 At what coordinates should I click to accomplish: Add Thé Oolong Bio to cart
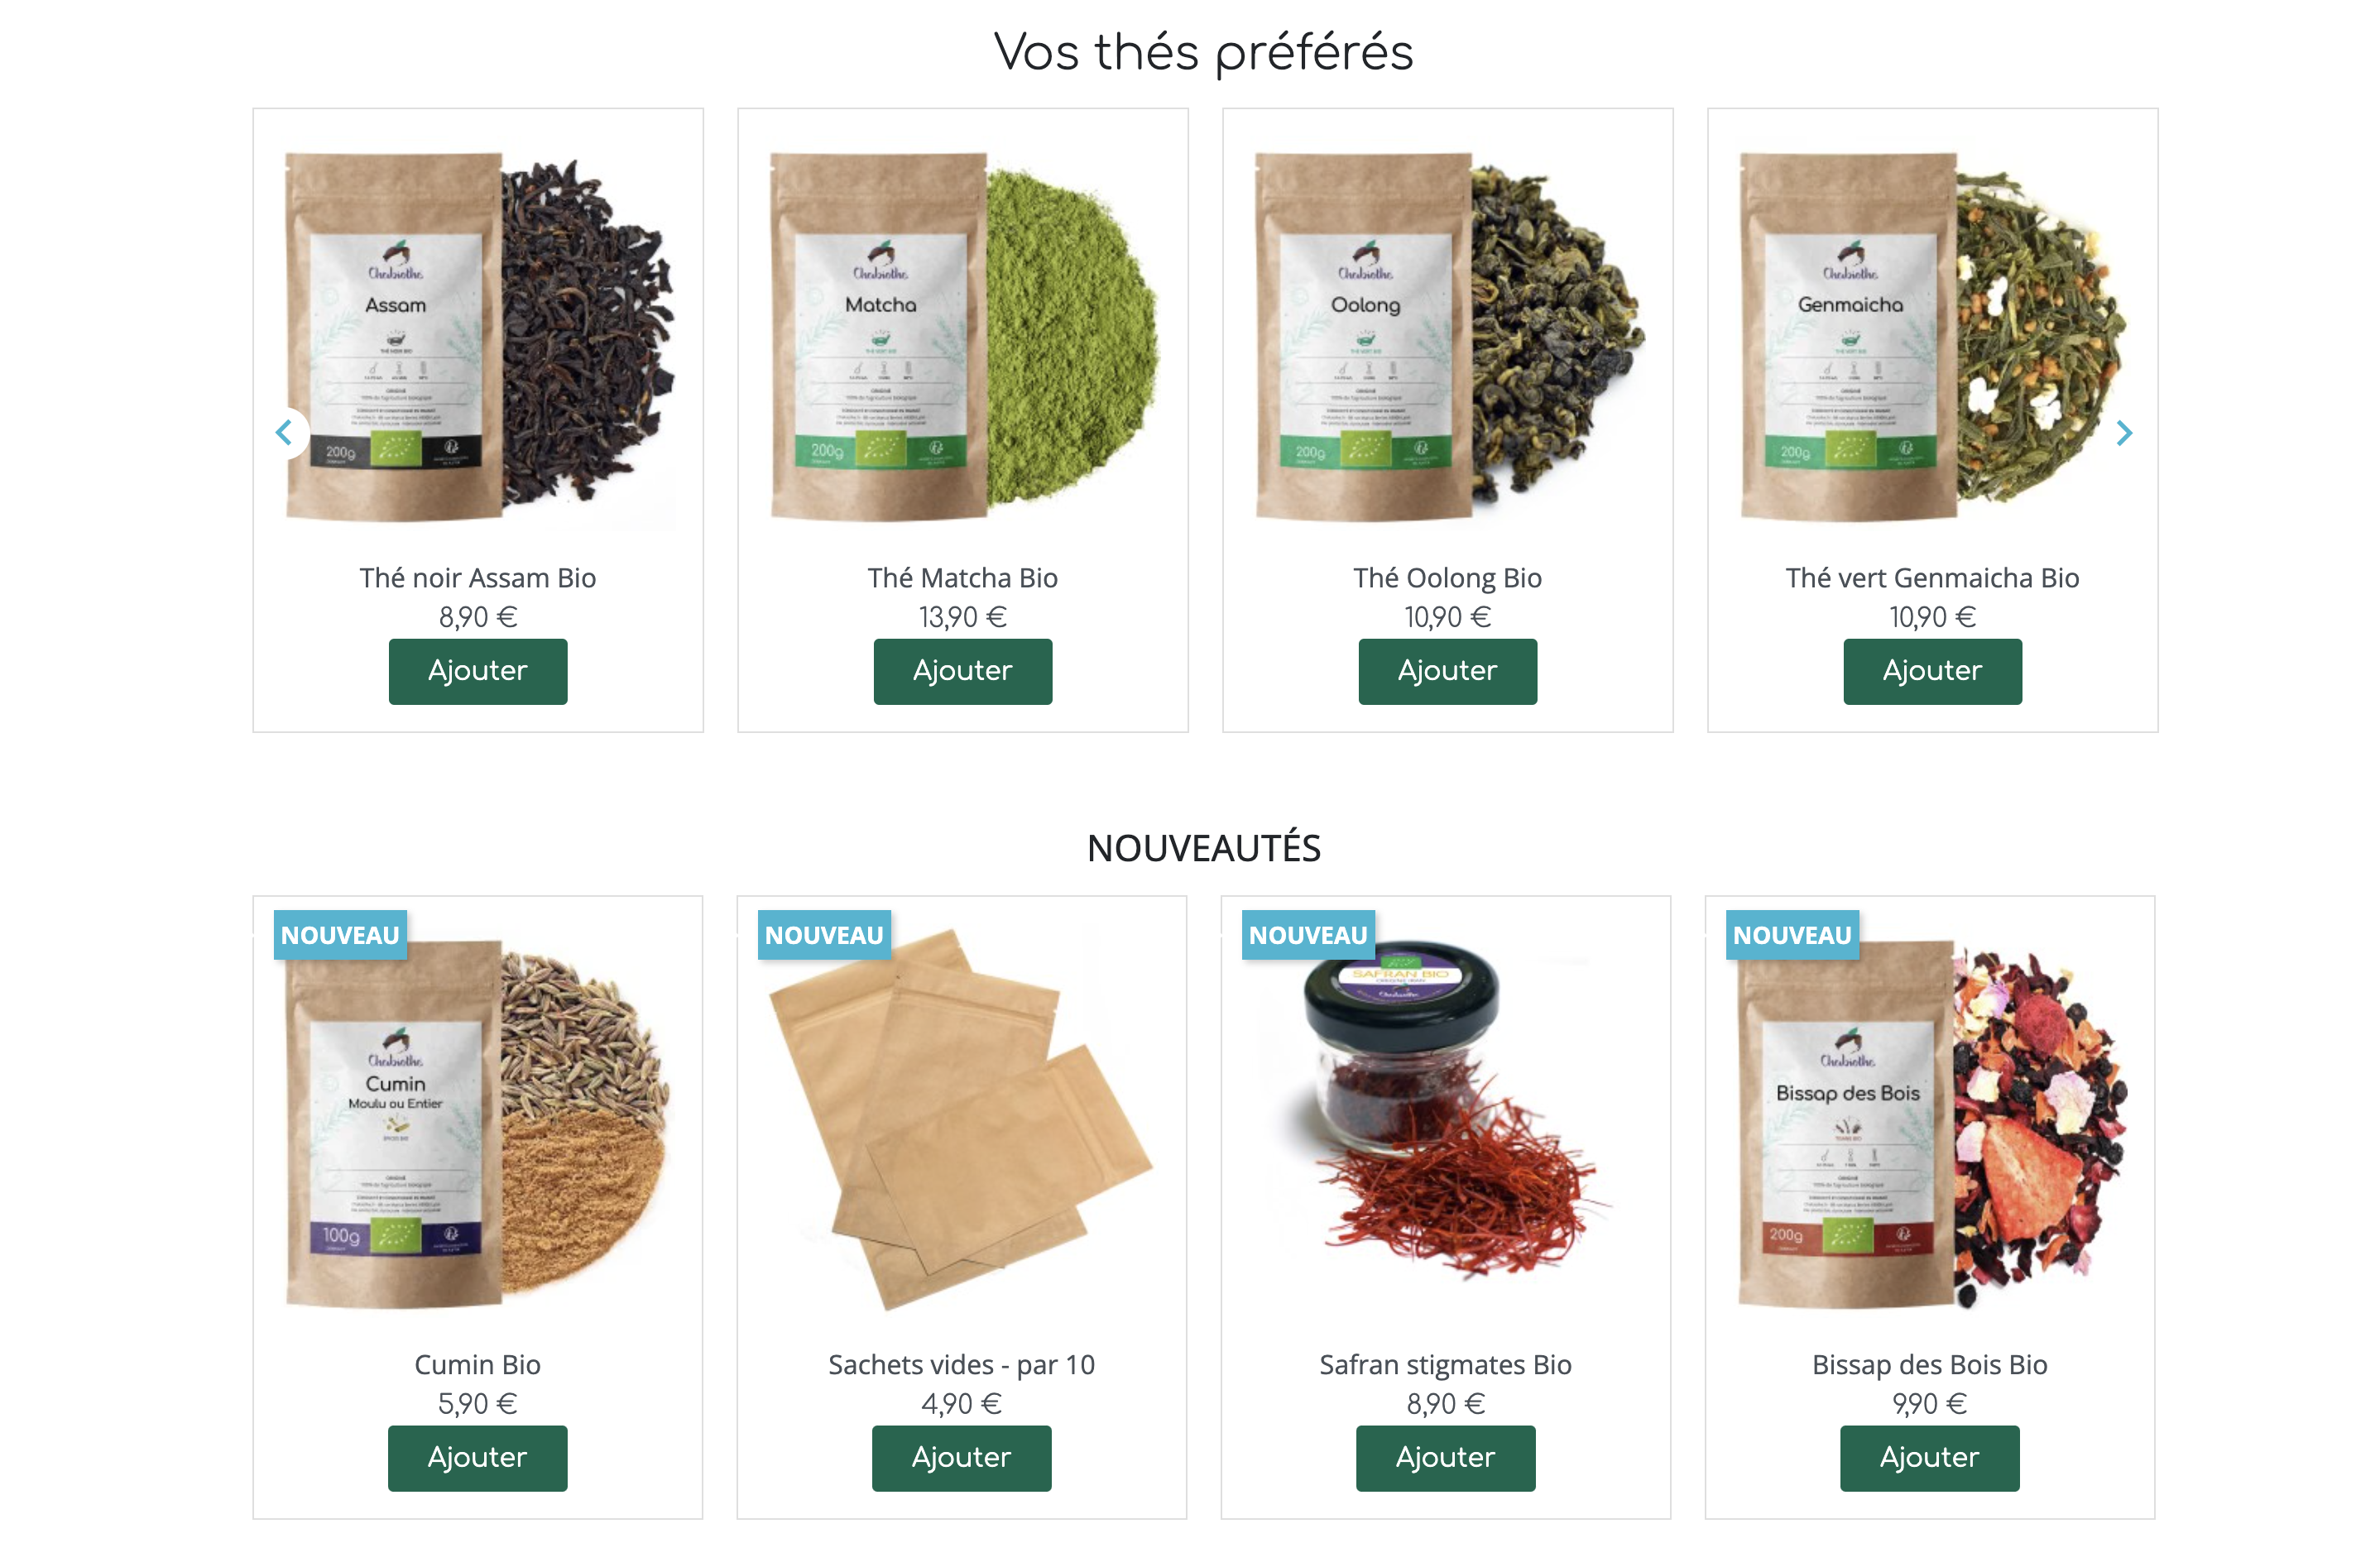click(x=1448, y=671)
